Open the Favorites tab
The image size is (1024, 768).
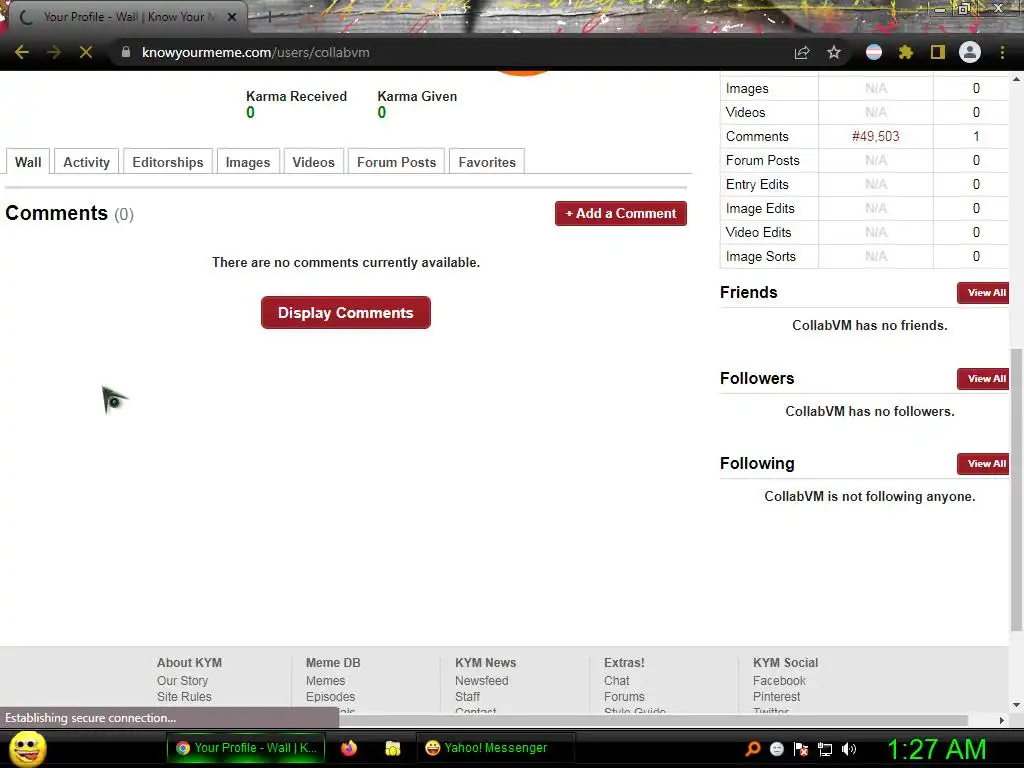tap(487, 162)
